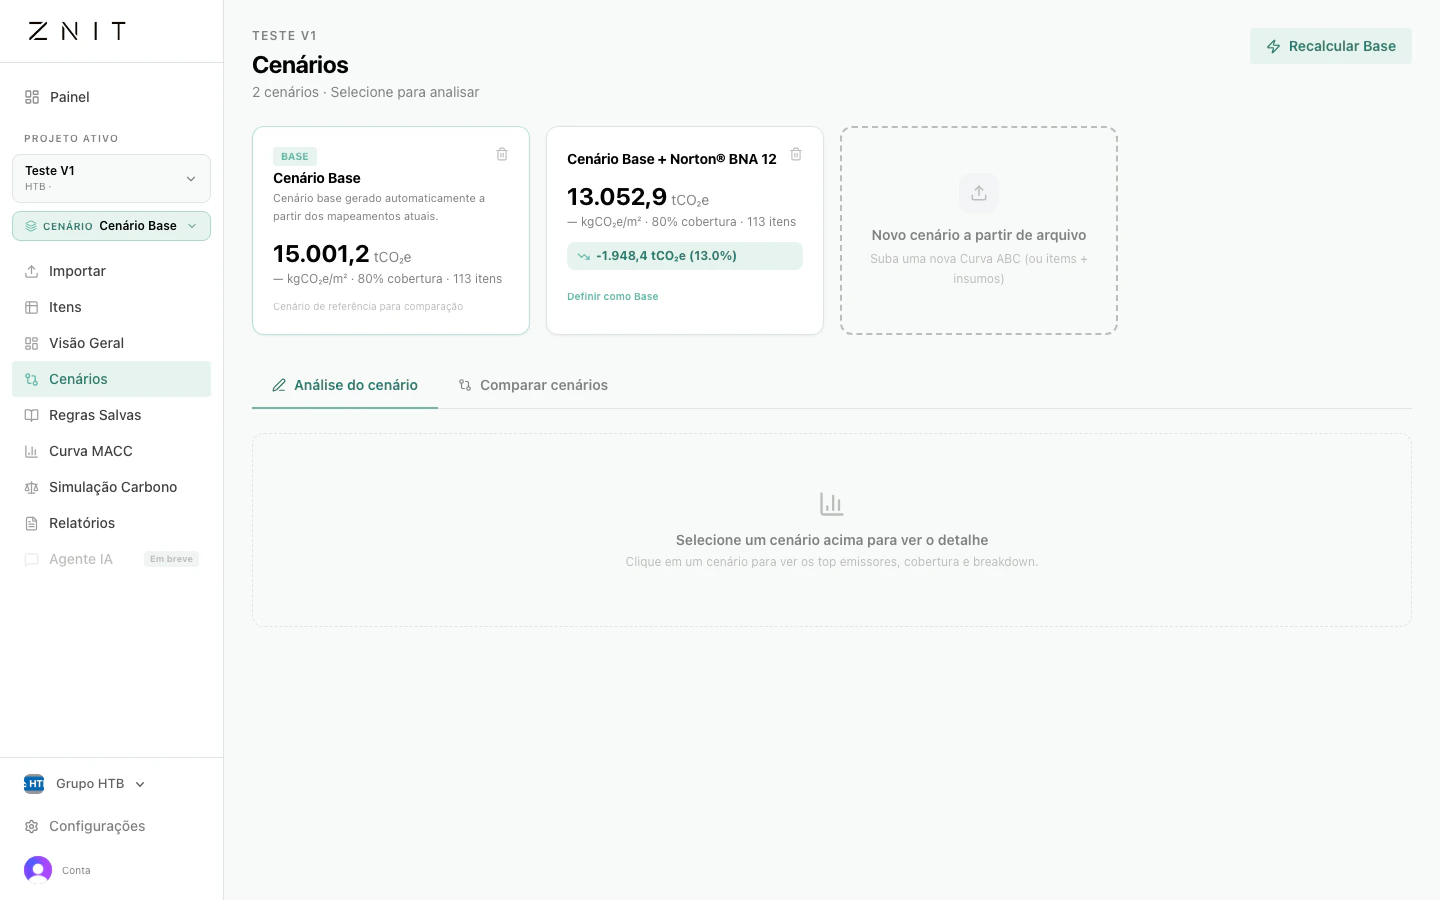1440x900 pixels.
Task: Go to Painel in sidebar
Action: click(111, 97)
